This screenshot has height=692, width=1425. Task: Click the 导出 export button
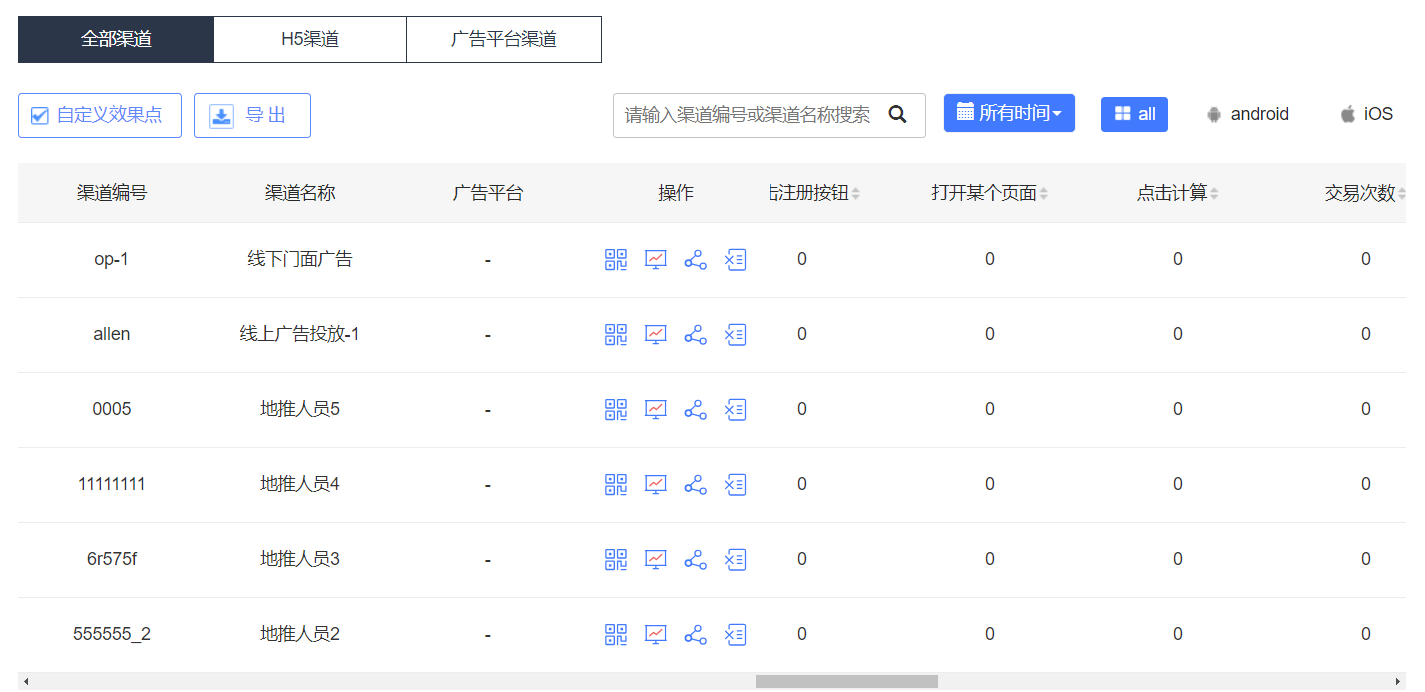252,116
